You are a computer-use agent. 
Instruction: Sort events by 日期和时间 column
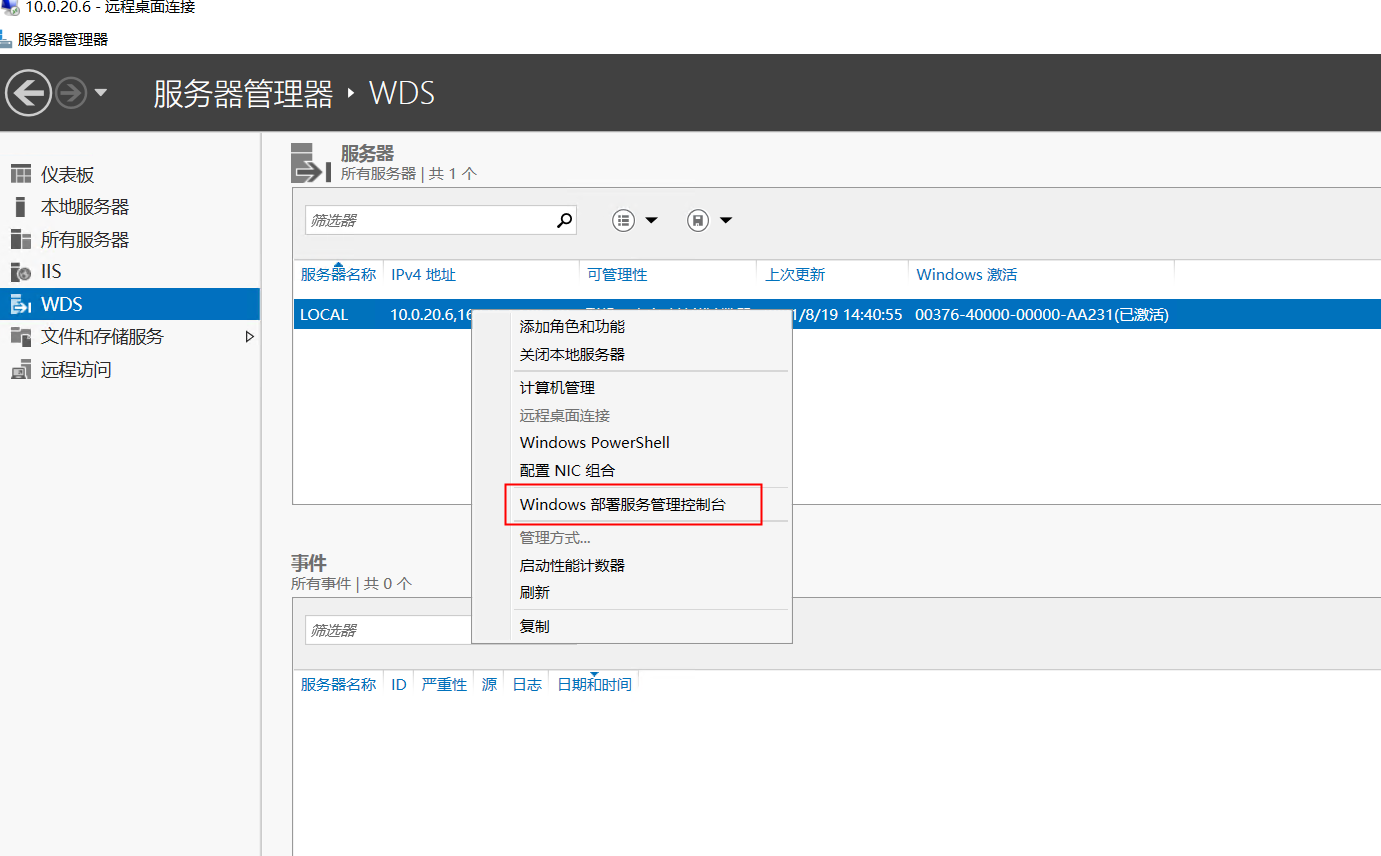[594, 685]
